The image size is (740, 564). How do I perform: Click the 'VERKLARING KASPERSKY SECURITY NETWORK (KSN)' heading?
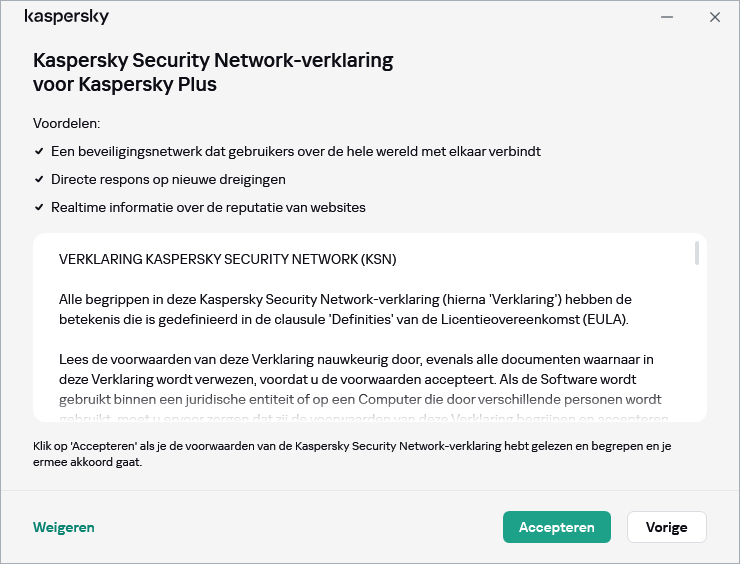pos(228,259)
